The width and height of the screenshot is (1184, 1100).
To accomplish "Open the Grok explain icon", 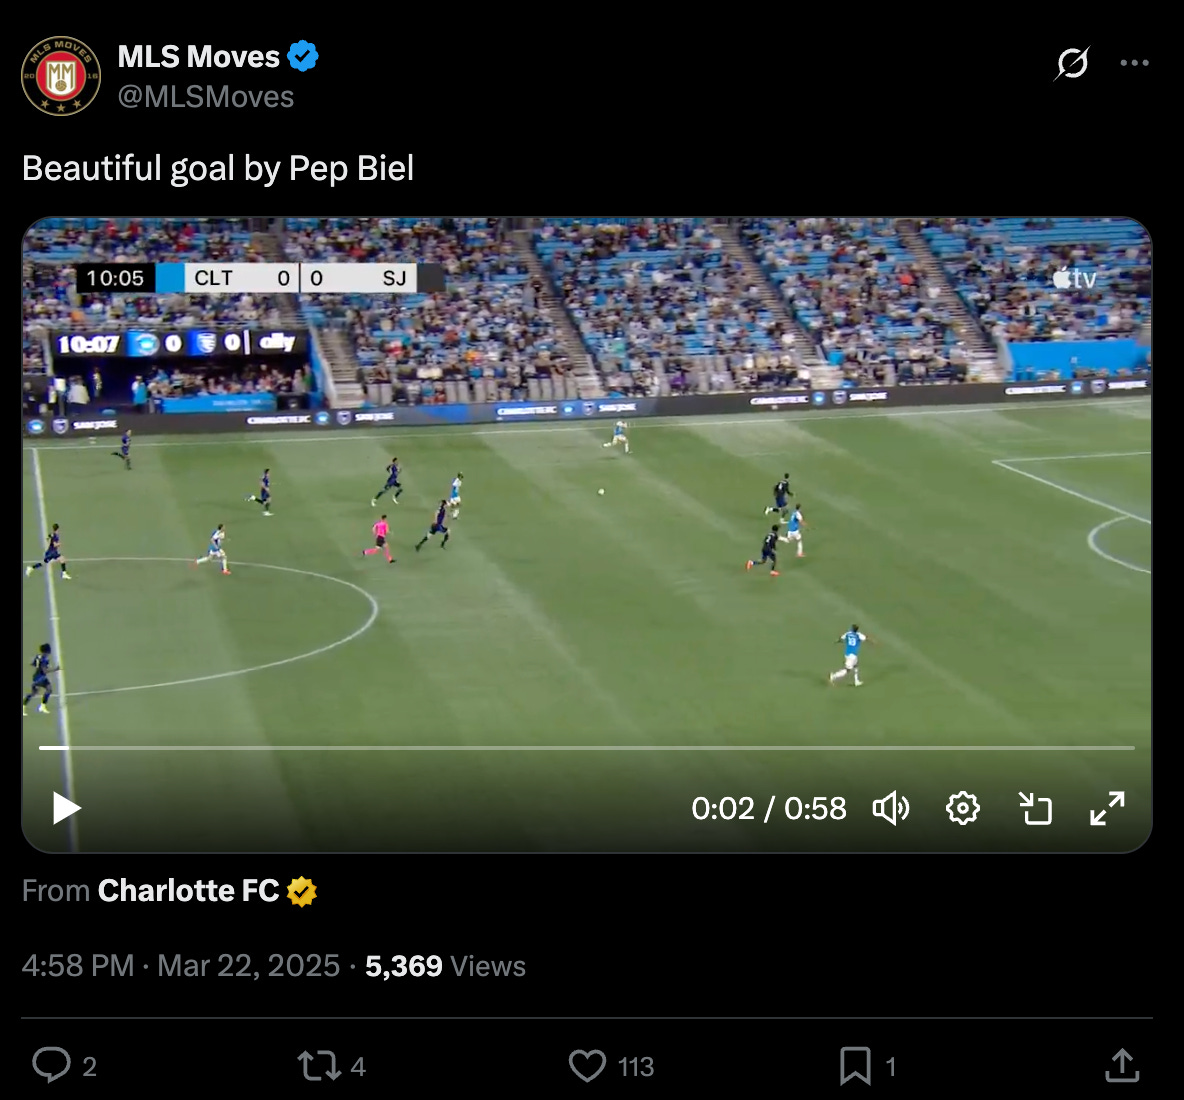I will [1072, 63].
